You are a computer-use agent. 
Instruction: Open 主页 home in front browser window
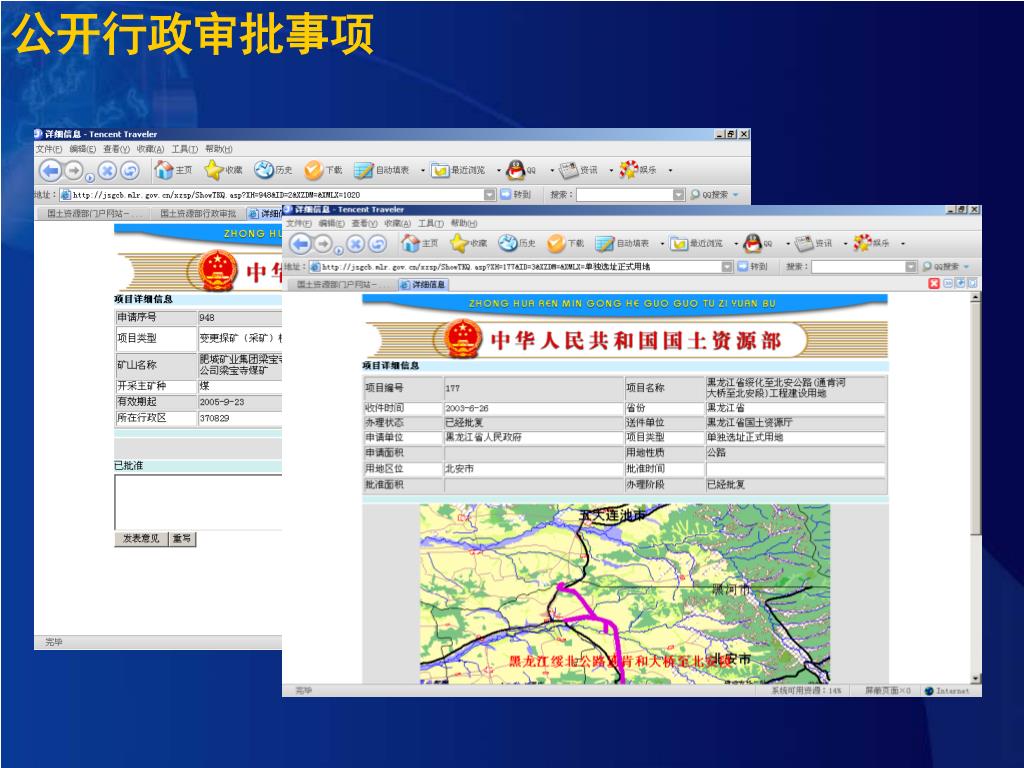[x=420, y=243]
